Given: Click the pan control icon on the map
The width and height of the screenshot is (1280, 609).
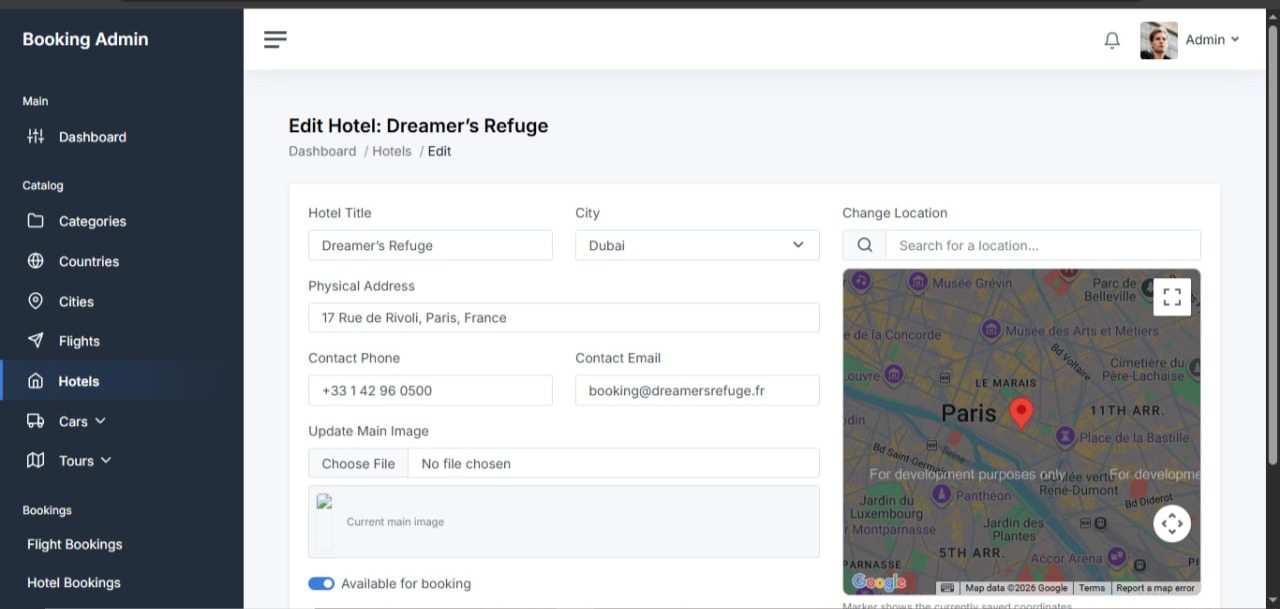Looking at the screenshot, I should pos(1171,523).
